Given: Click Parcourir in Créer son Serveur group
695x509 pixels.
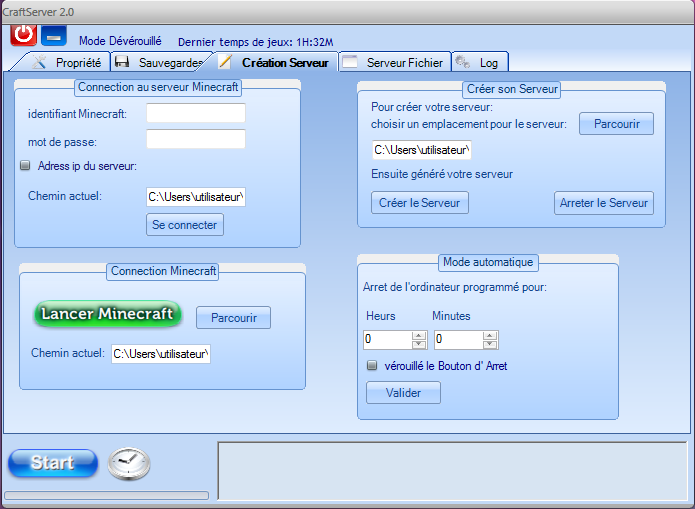Looking at the screenshot, I should 617,124.
